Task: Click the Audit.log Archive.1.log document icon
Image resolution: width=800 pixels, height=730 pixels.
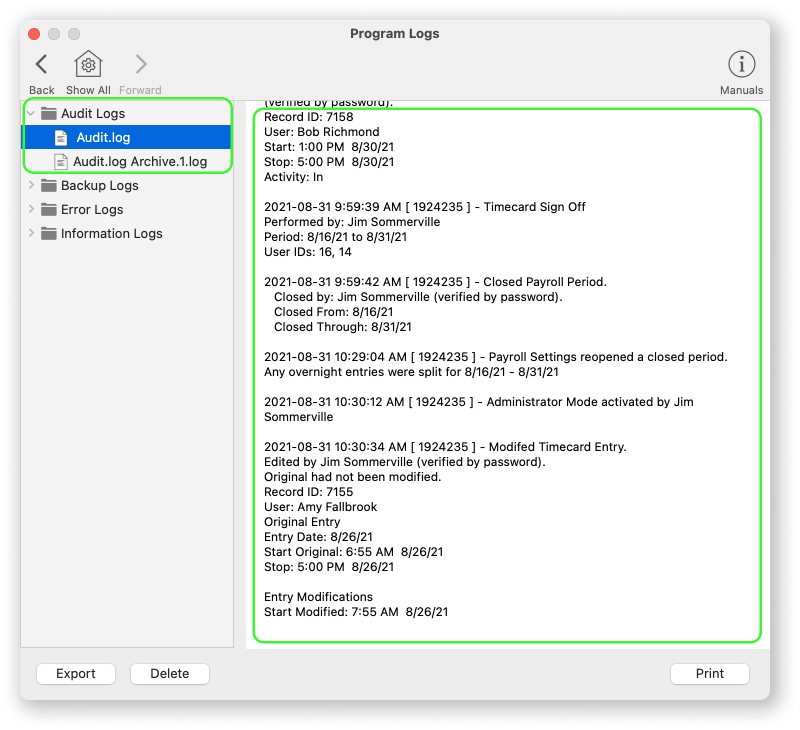Action: tap(61, 162)
